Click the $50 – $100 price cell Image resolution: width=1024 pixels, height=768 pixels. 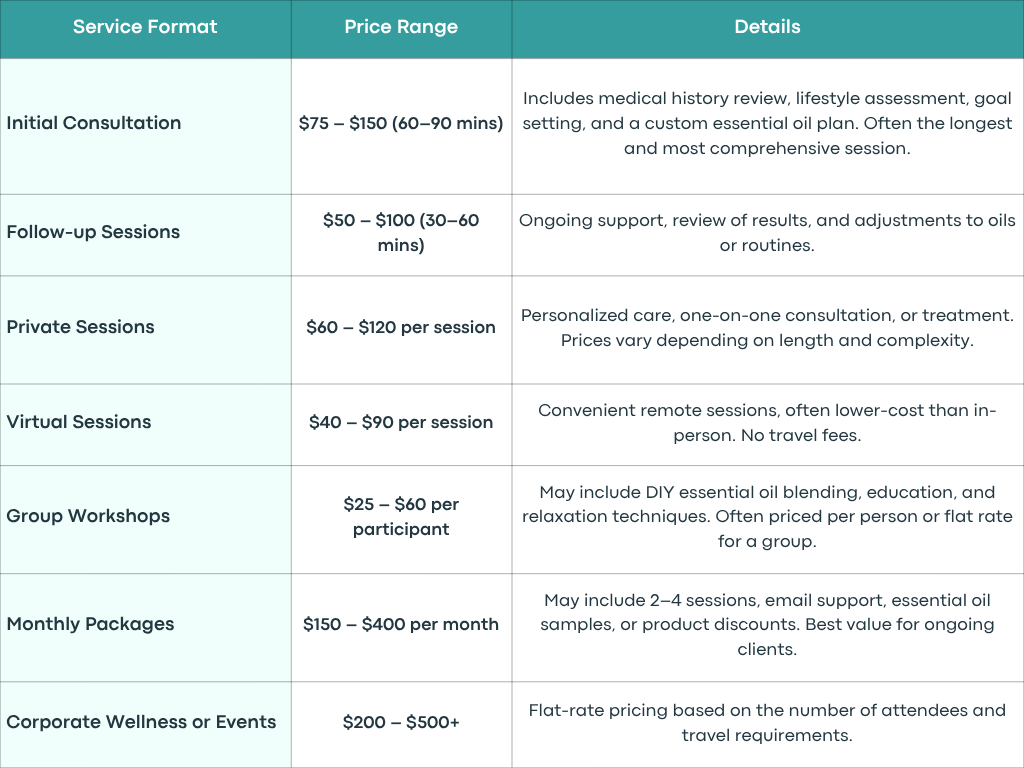point(401,232)
